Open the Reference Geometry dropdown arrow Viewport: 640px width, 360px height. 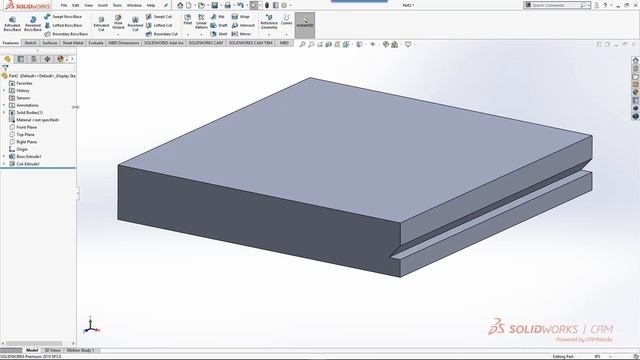[269, 35]
